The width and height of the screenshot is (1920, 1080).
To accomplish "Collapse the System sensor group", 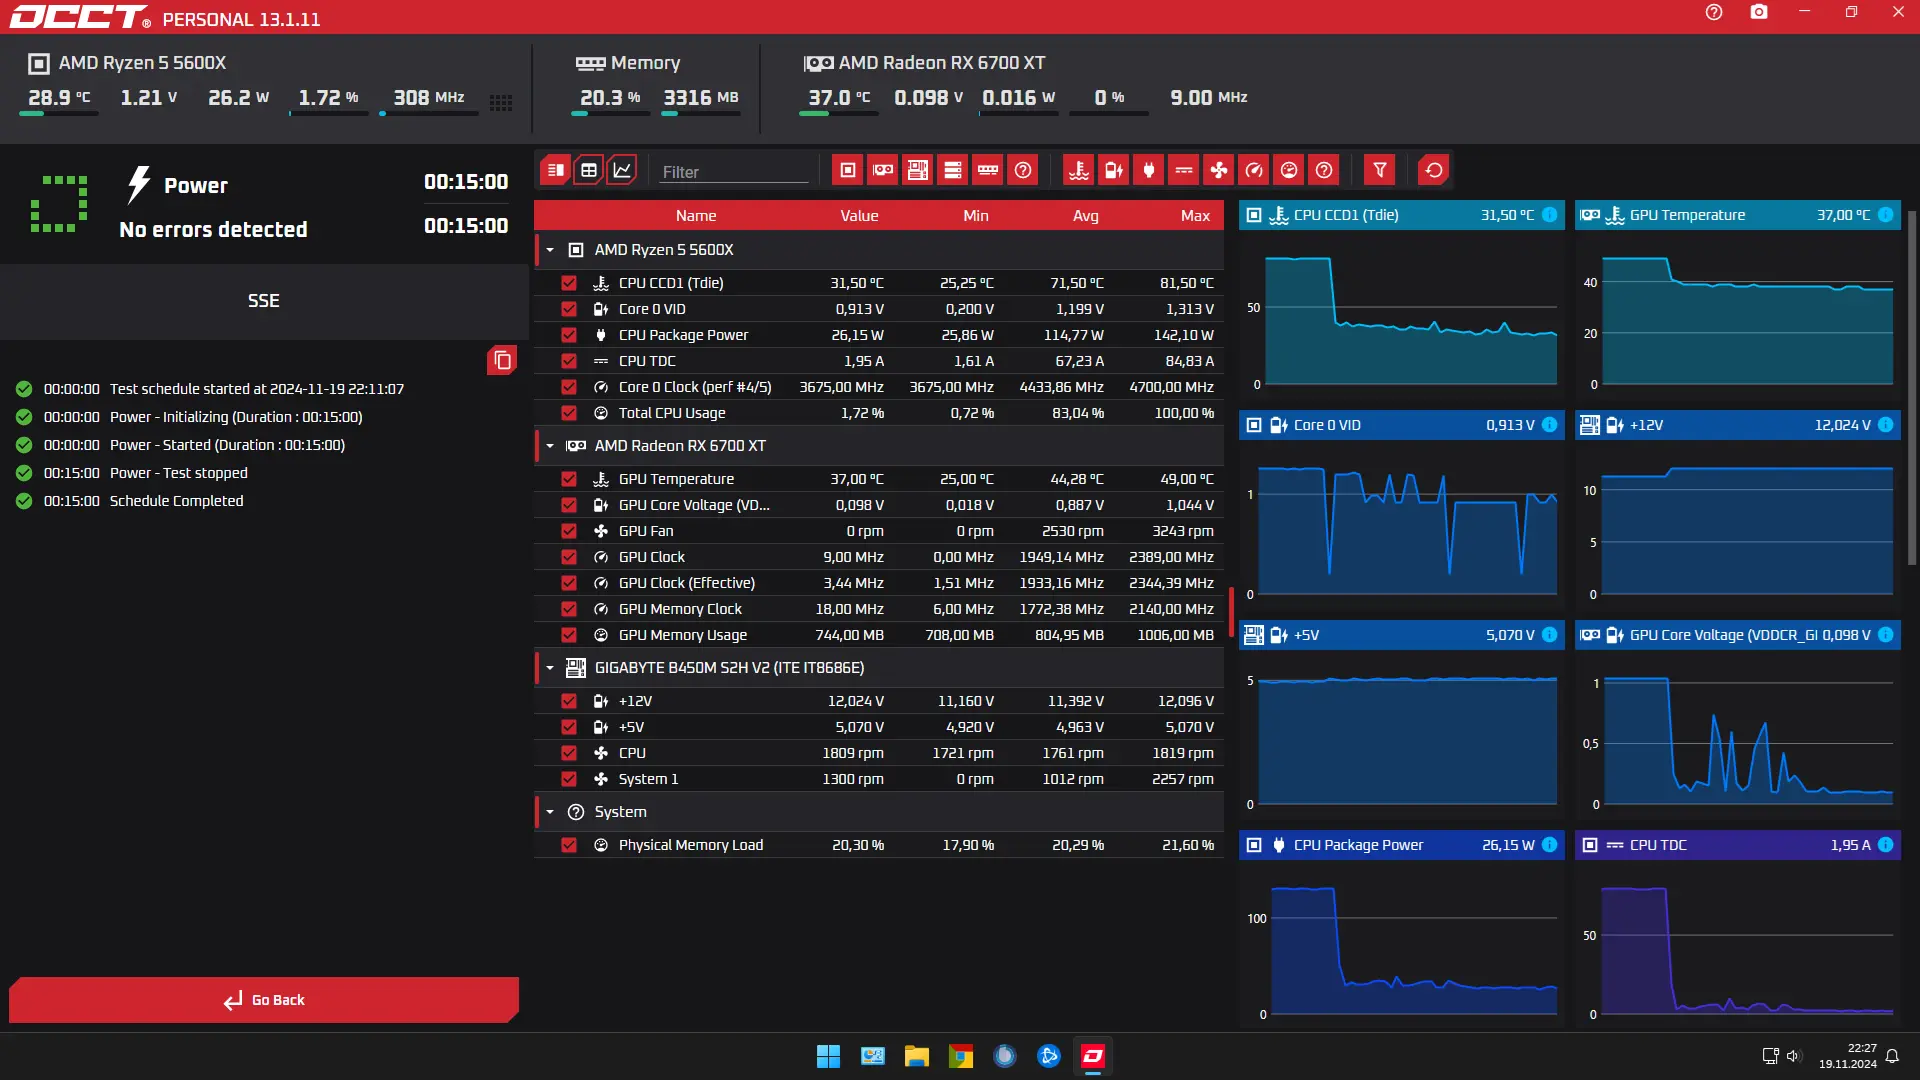I will (x=550, y=812).
